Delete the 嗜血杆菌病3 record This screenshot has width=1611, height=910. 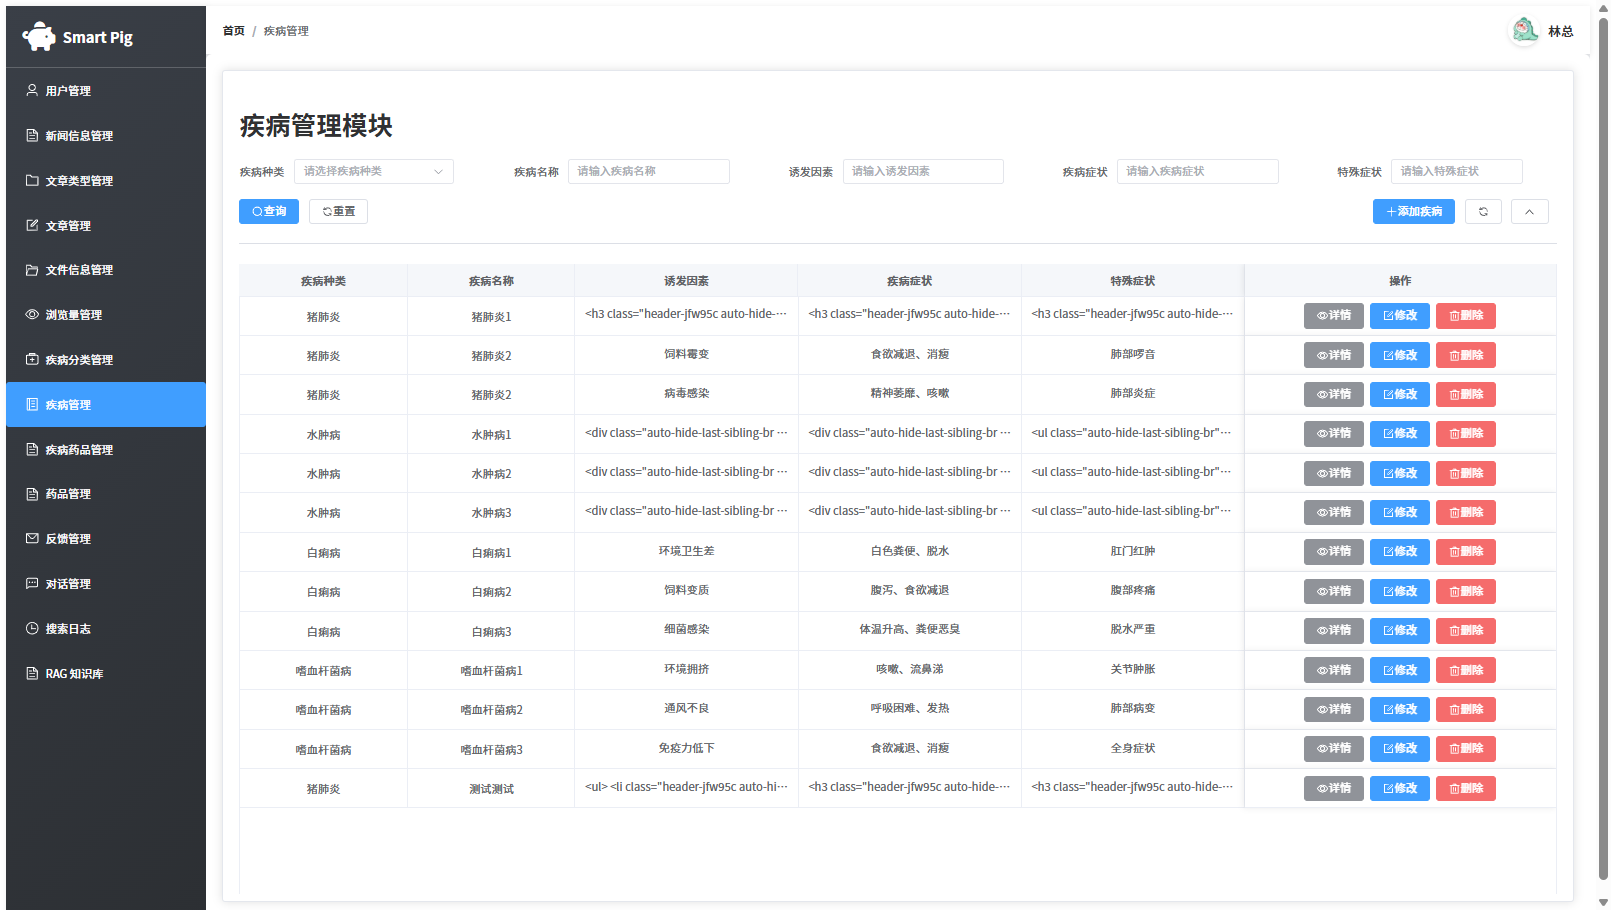click(1466, 748)
